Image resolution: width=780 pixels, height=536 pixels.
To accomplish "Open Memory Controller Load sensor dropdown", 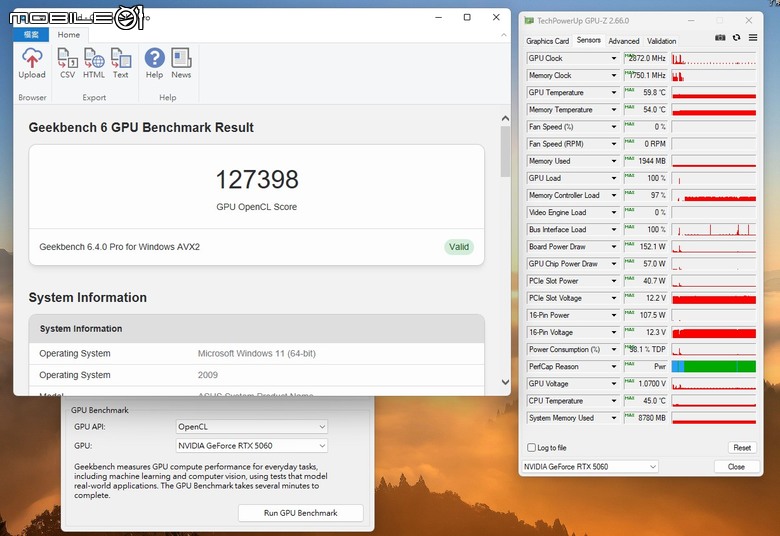I will [613, 196].
